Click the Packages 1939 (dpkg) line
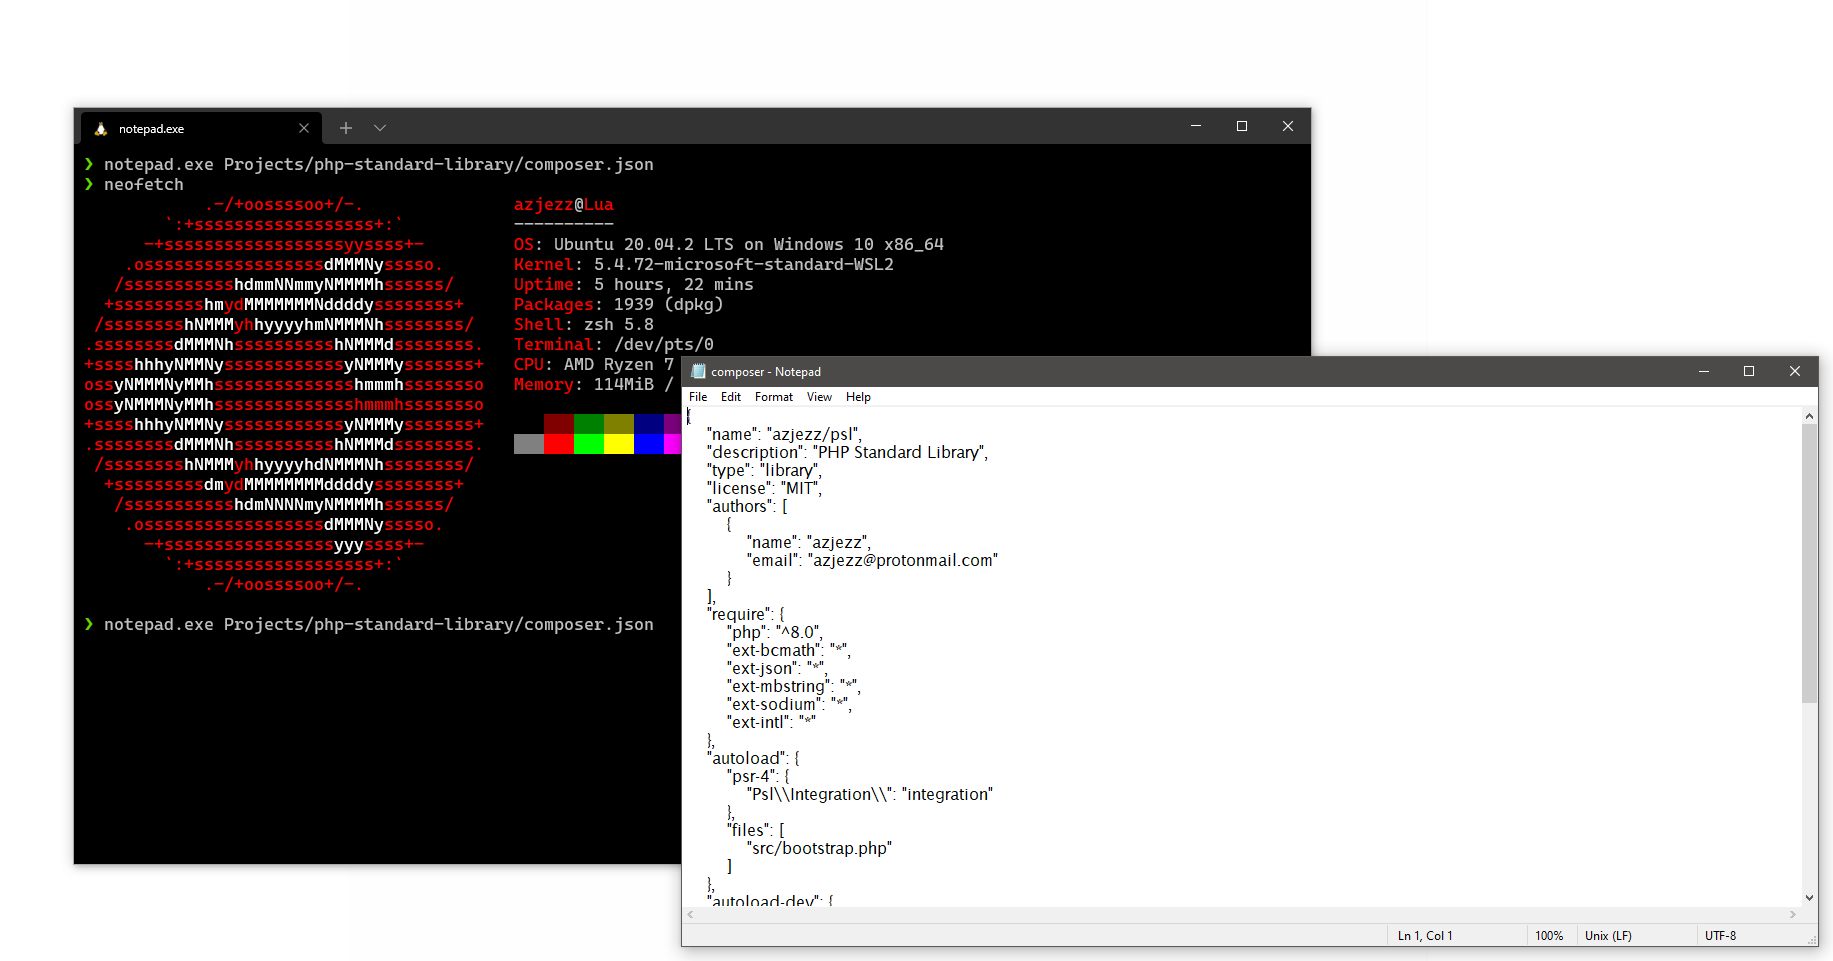1833x961 pixels. 619,304
